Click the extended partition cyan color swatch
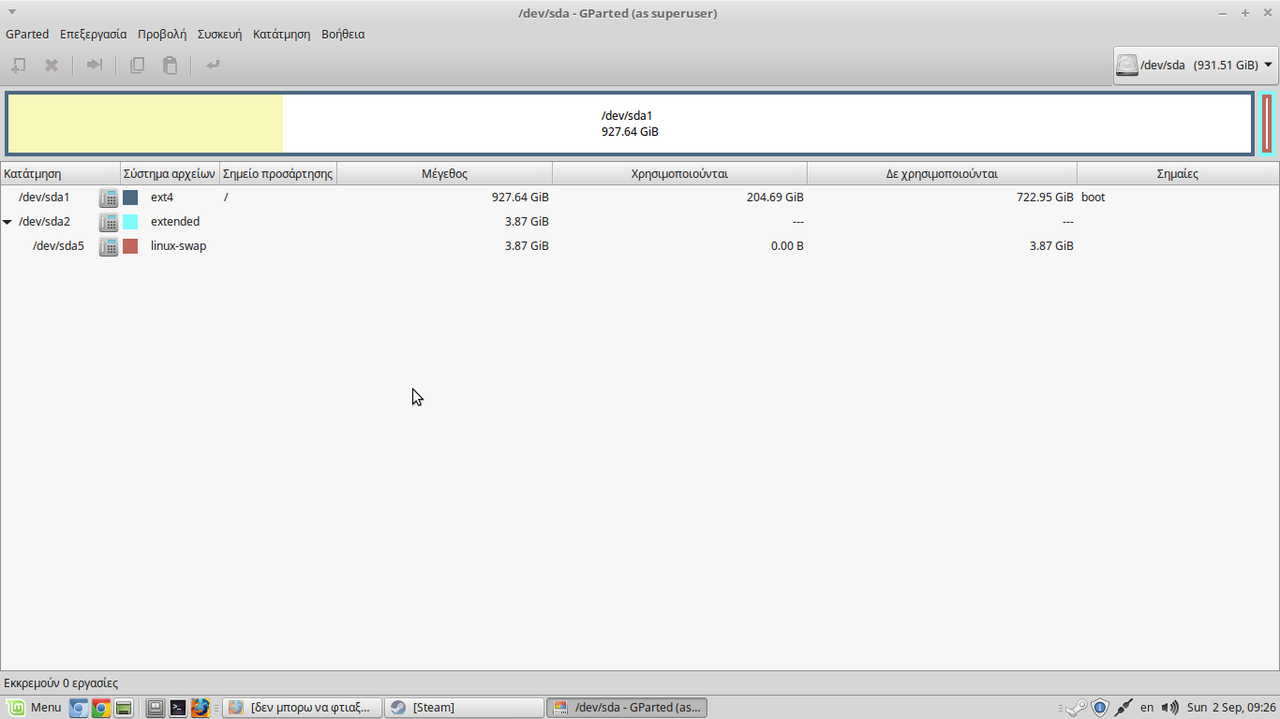This screenshot has width=1280, height=719. [x=130, y=221]
